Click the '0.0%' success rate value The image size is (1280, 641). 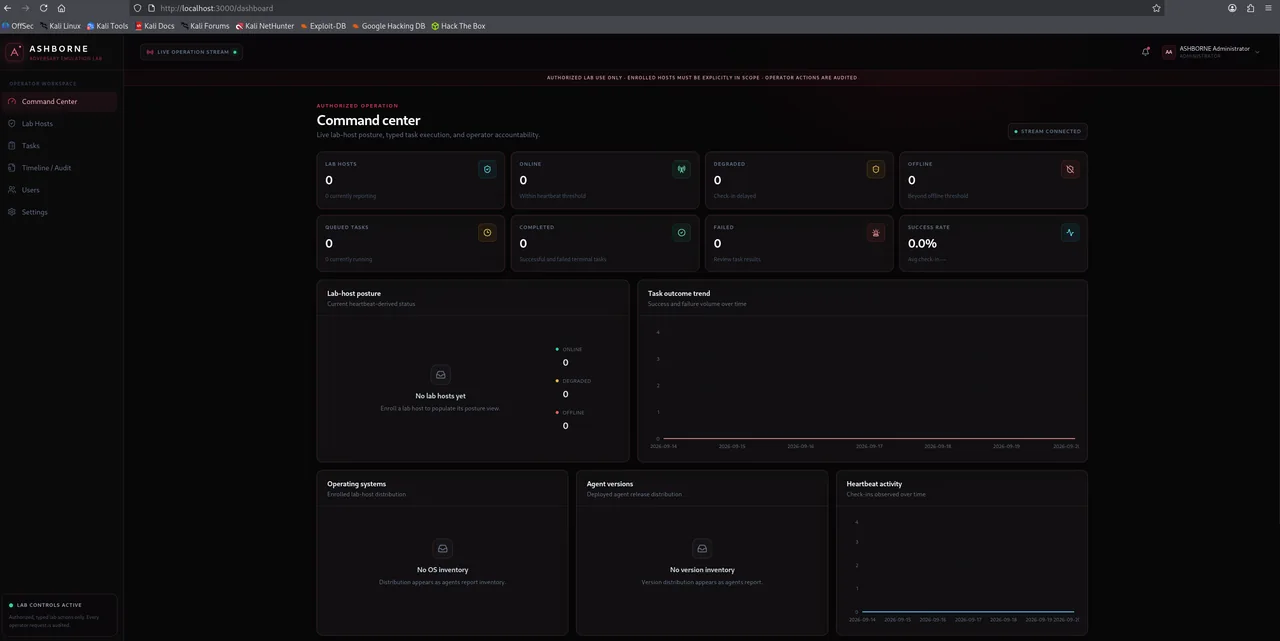[922, 243]
